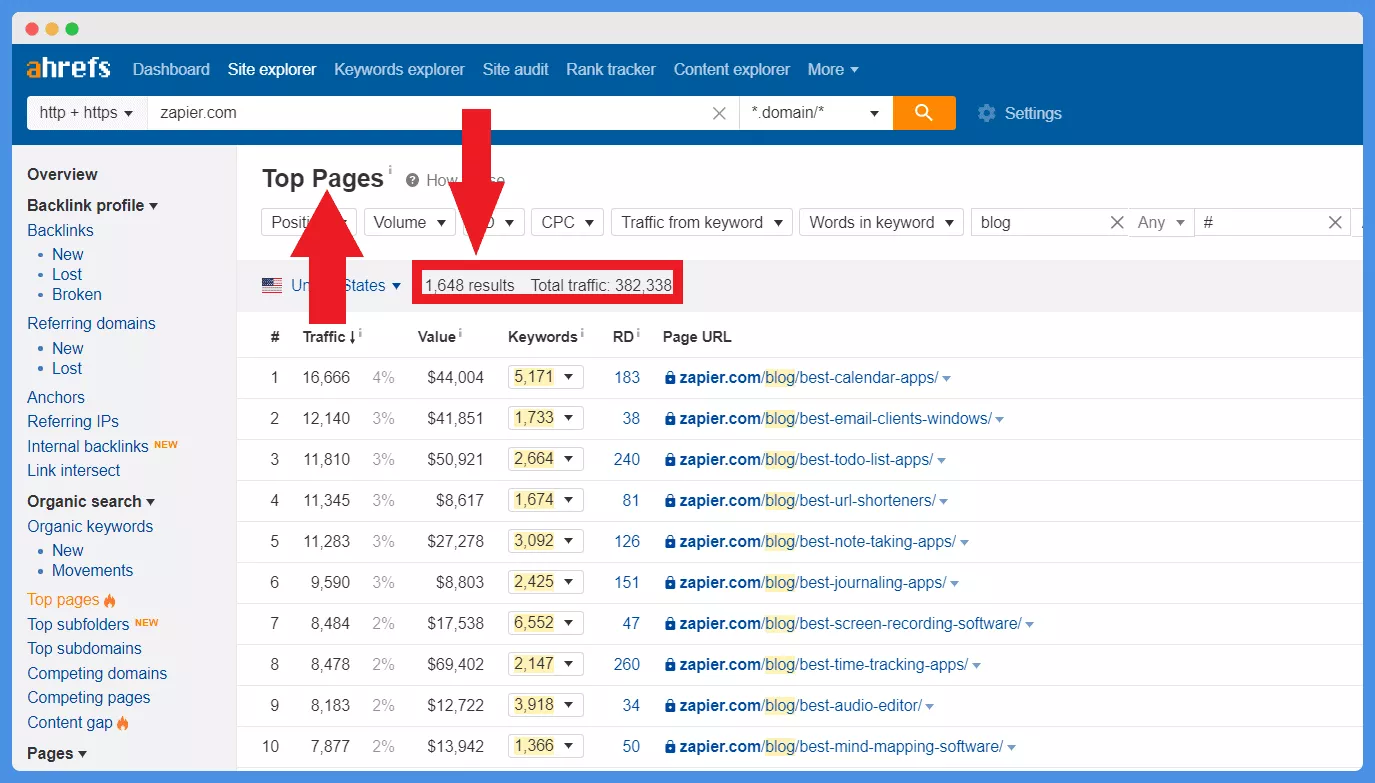1375x783 pixels.
Task: Click the ahrefs logo
Action: [x=69, y=69]
